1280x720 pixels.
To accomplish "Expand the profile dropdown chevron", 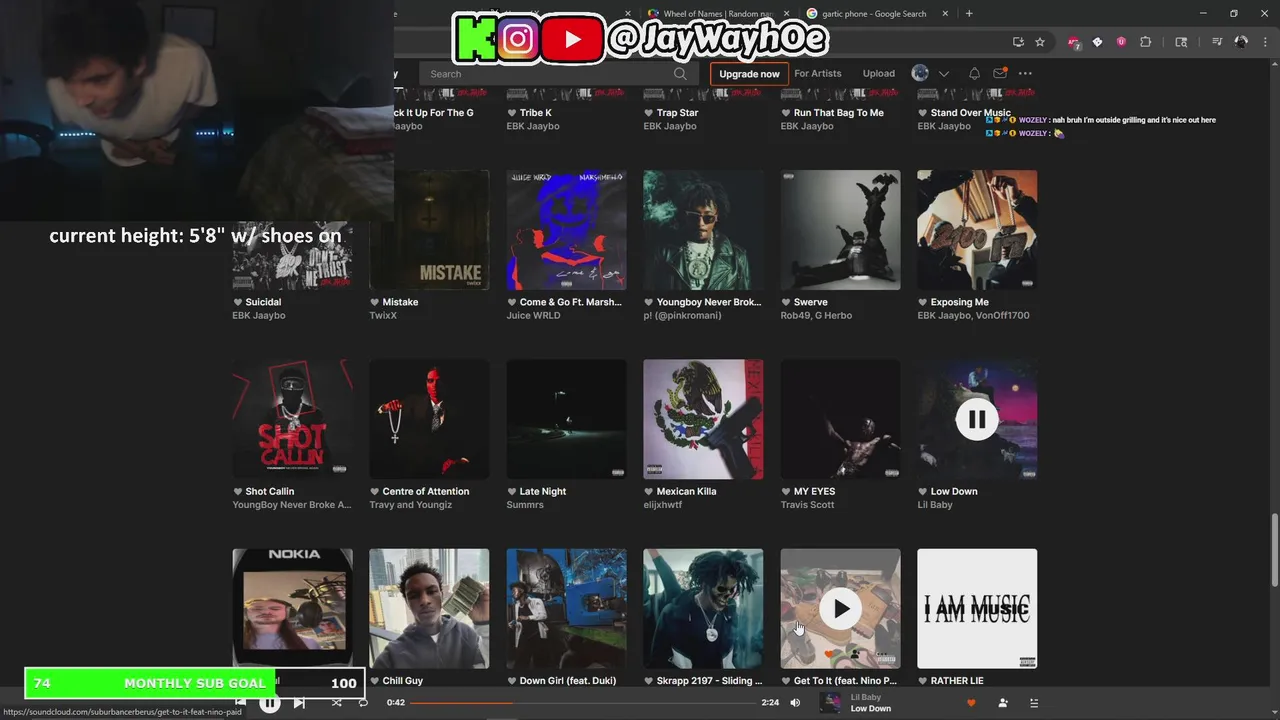I will tap(943, 73).
